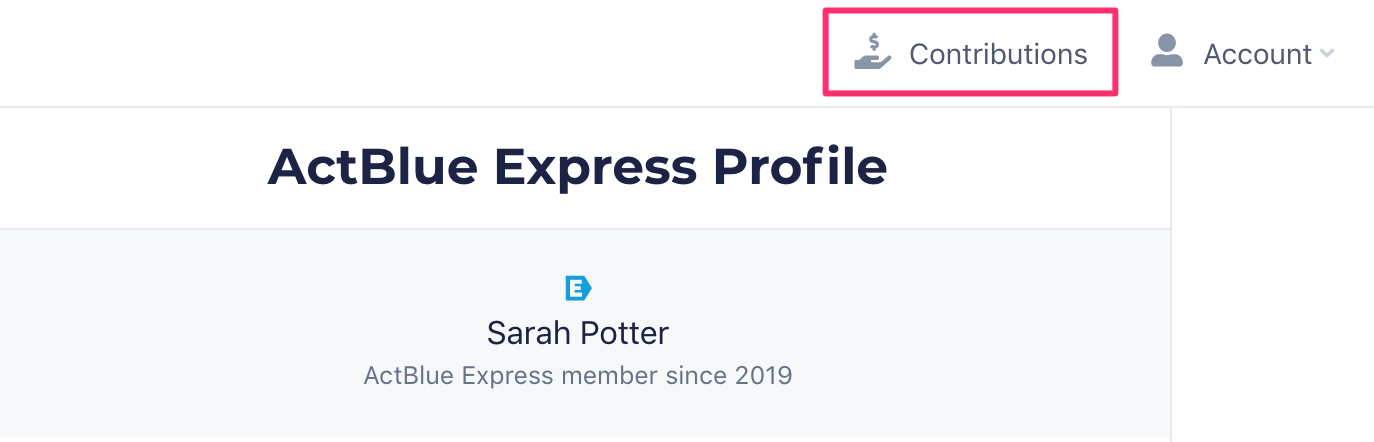Open the Account menu label
Screen dimensions: 1374x442
(x=1257, y=54)
